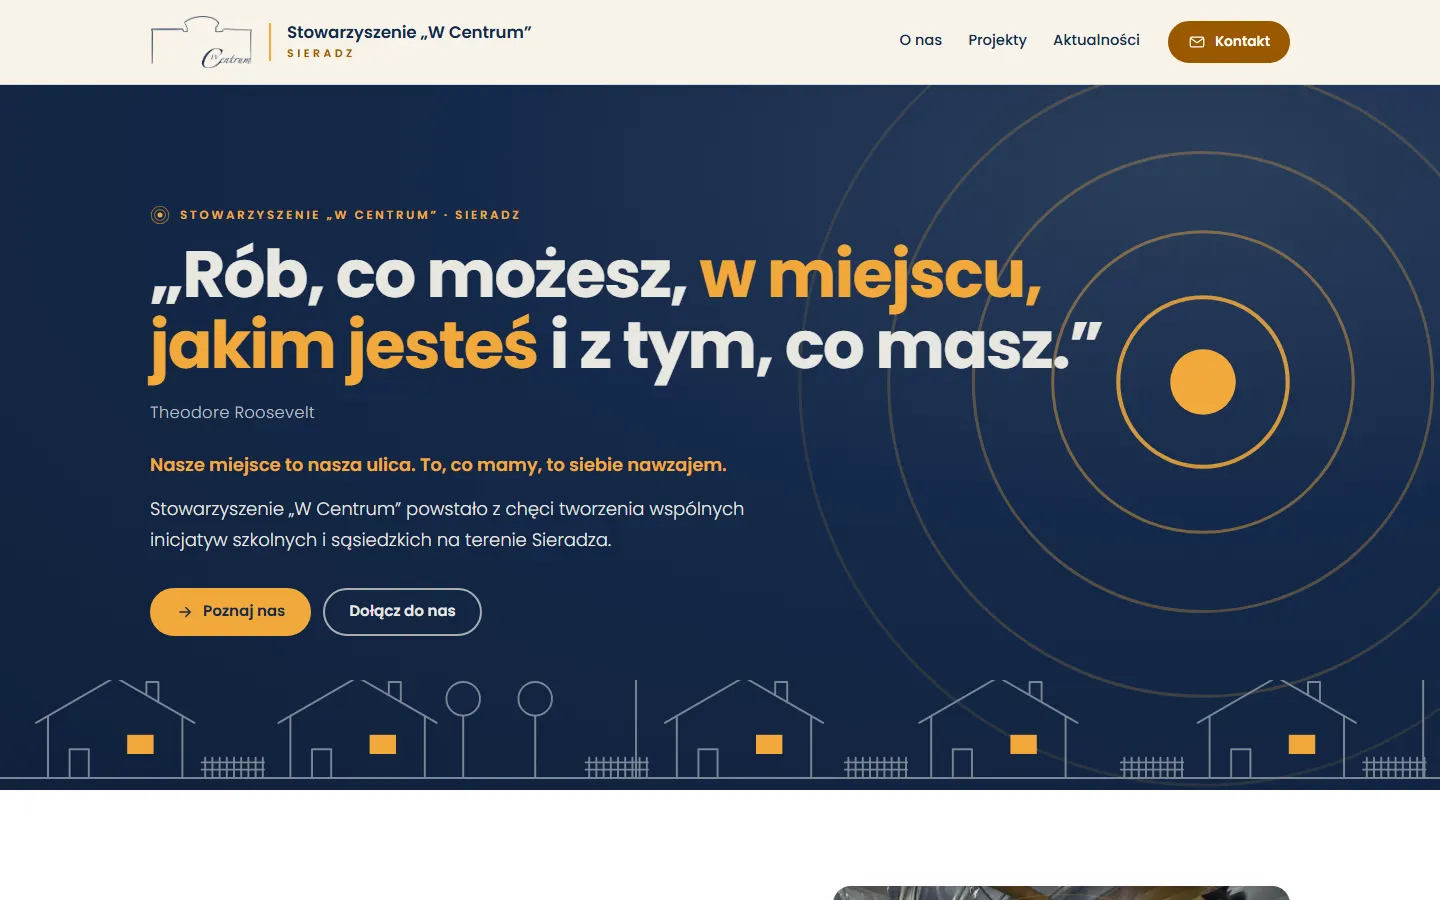This screenshot has height=900, width=1440.
Task: Click the W Centrum logo image
Action: pyautogui.click(x=201, y=42)
